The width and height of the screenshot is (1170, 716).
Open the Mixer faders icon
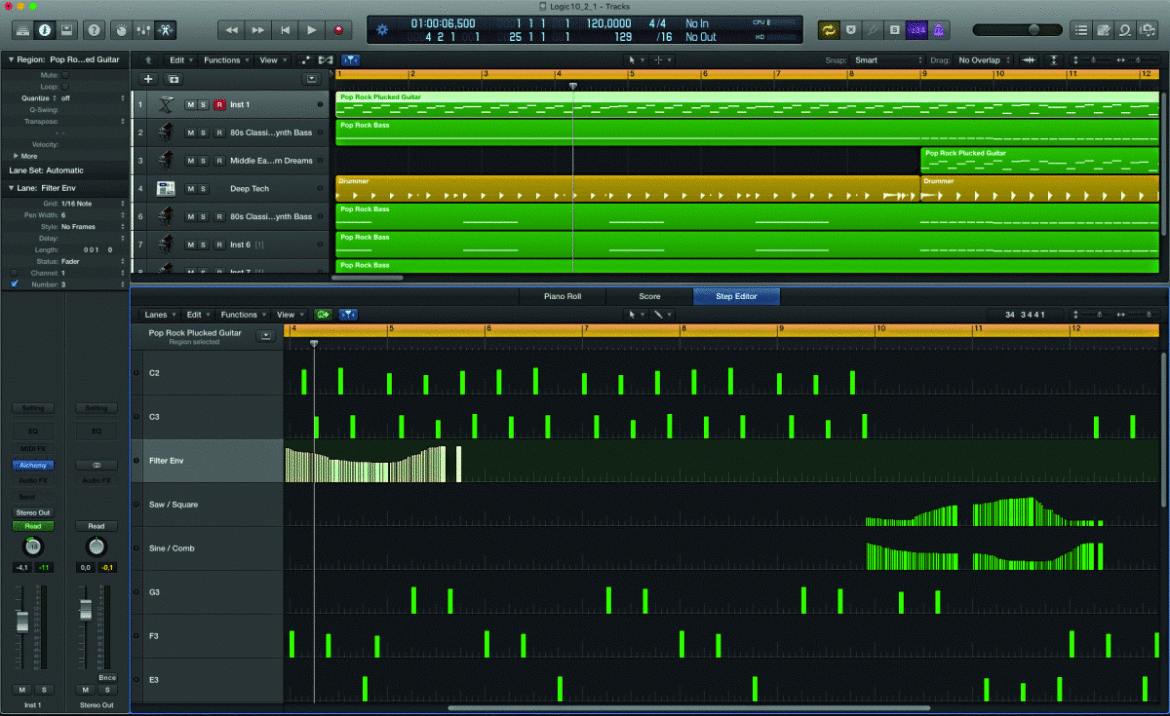coord(143,30)
